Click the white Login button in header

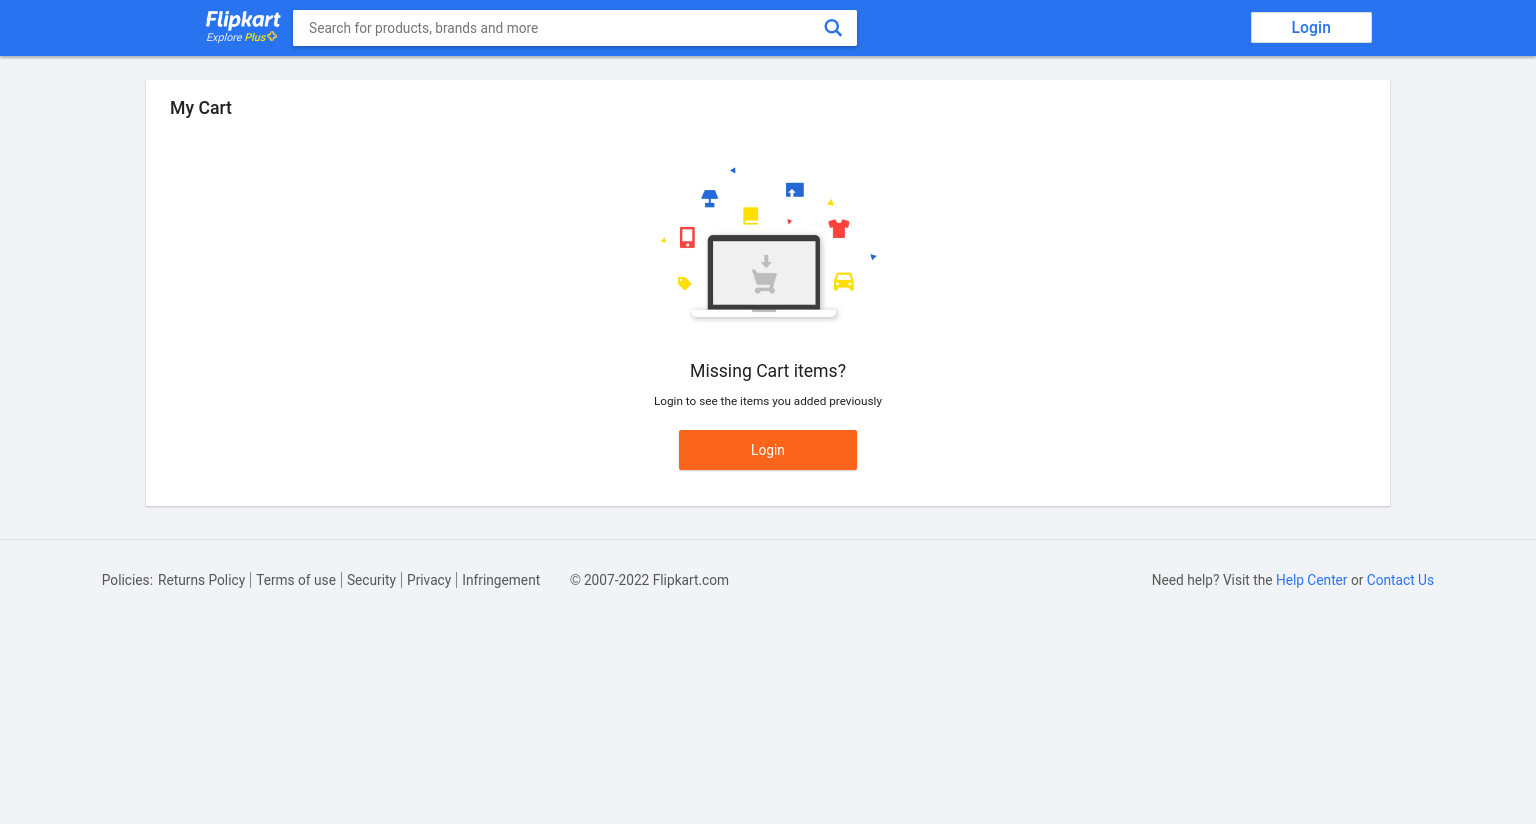[1311, 28]
